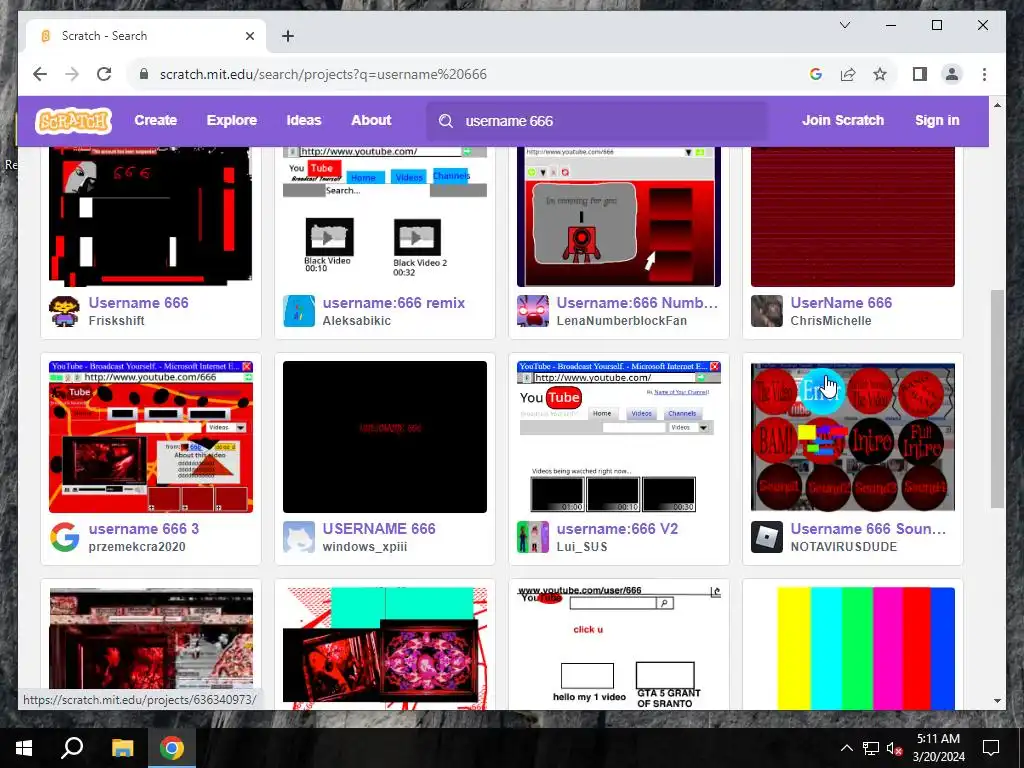Click the page vertical scrollbar thumb
The height and width of the screenshot is (768, 1024).
[997, 398]
